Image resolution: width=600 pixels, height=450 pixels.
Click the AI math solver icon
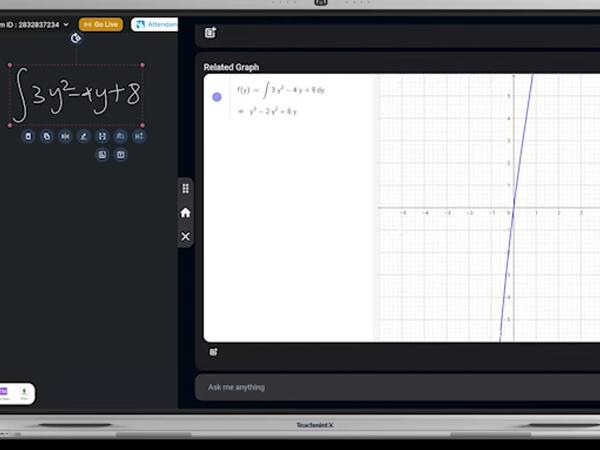(x=139, y=136)
